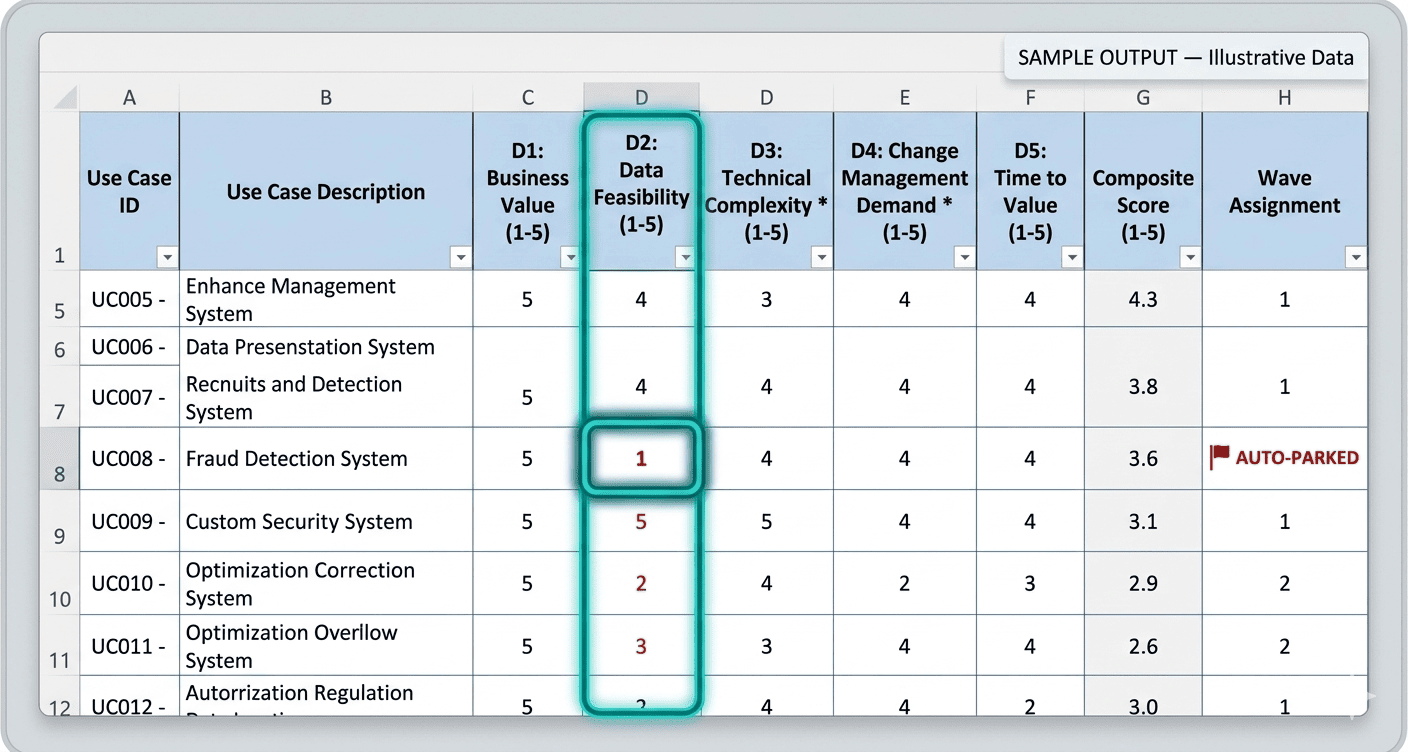Click the 'AUTO-PARKED' text in the UC008 row

1297,458
